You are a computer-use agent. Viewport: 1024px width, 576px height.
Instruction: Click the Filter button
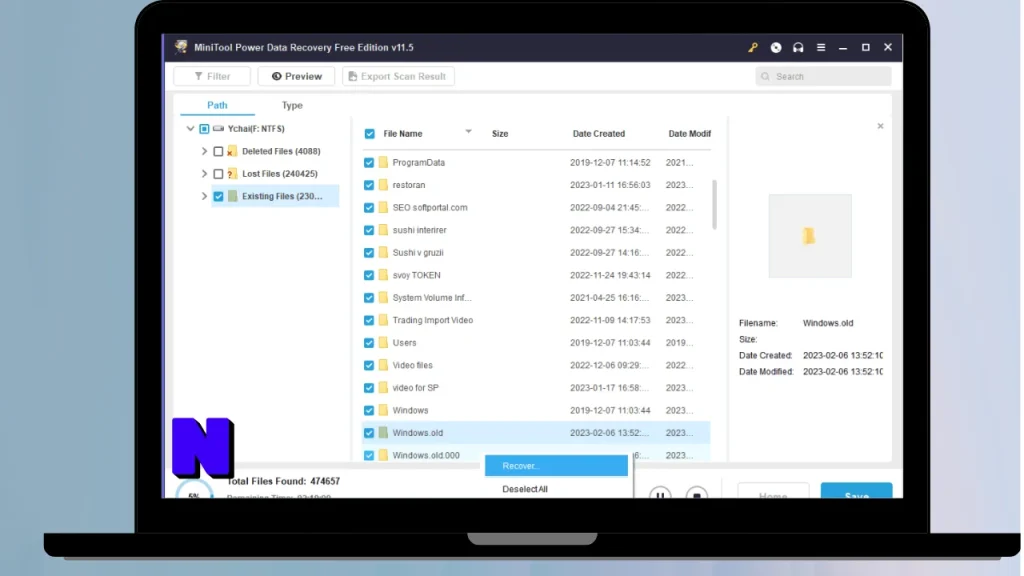pyautogui.click(x=212, y=76)
